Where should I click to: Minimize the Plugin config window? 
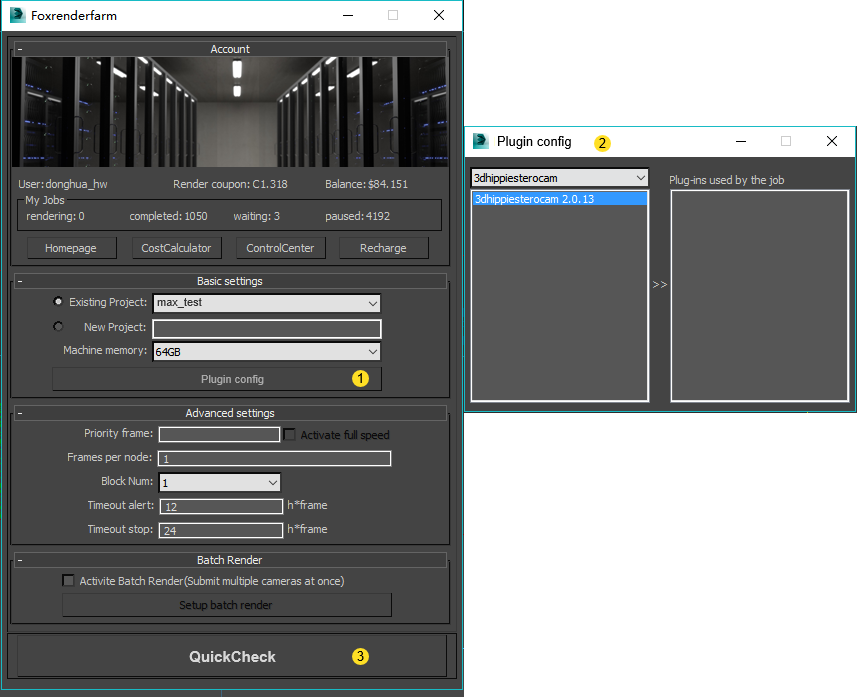coord(741,142)
